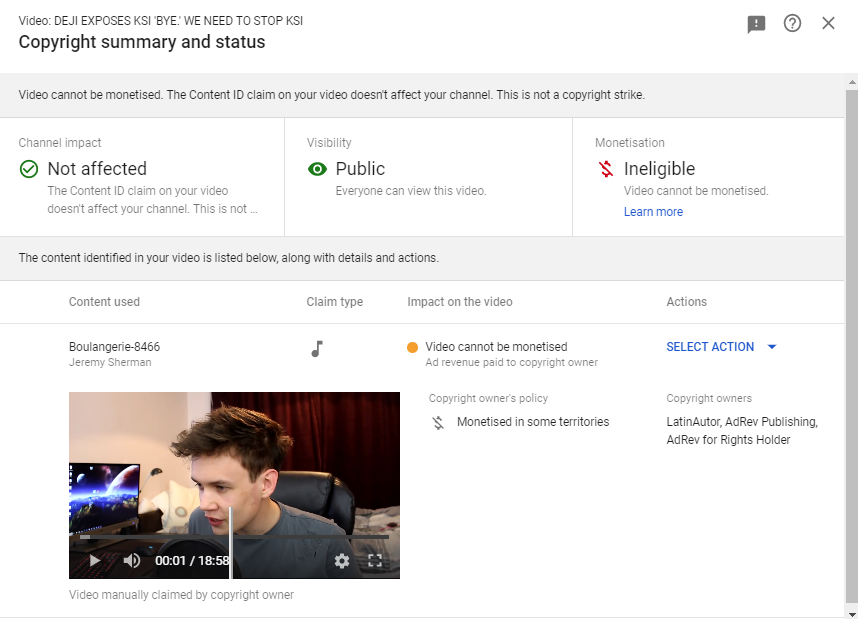
Task: Click the Not affected status heading
Action: (97, 169)
